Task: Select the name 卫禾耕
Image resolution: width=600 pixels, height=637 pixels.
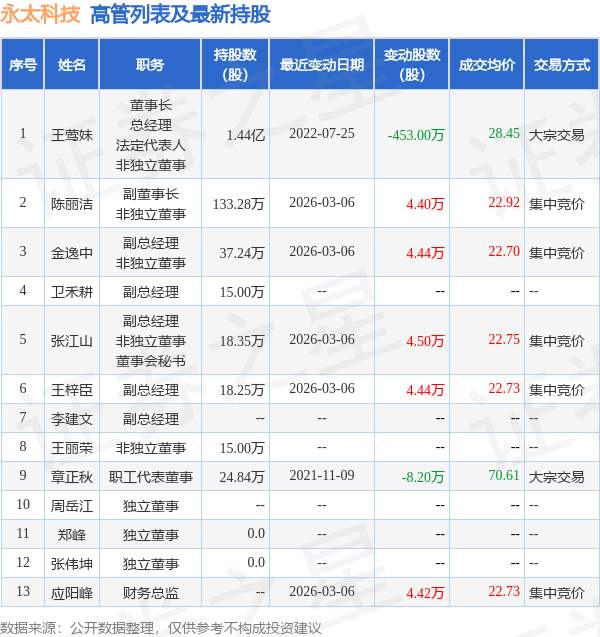Action: point(71,292)
